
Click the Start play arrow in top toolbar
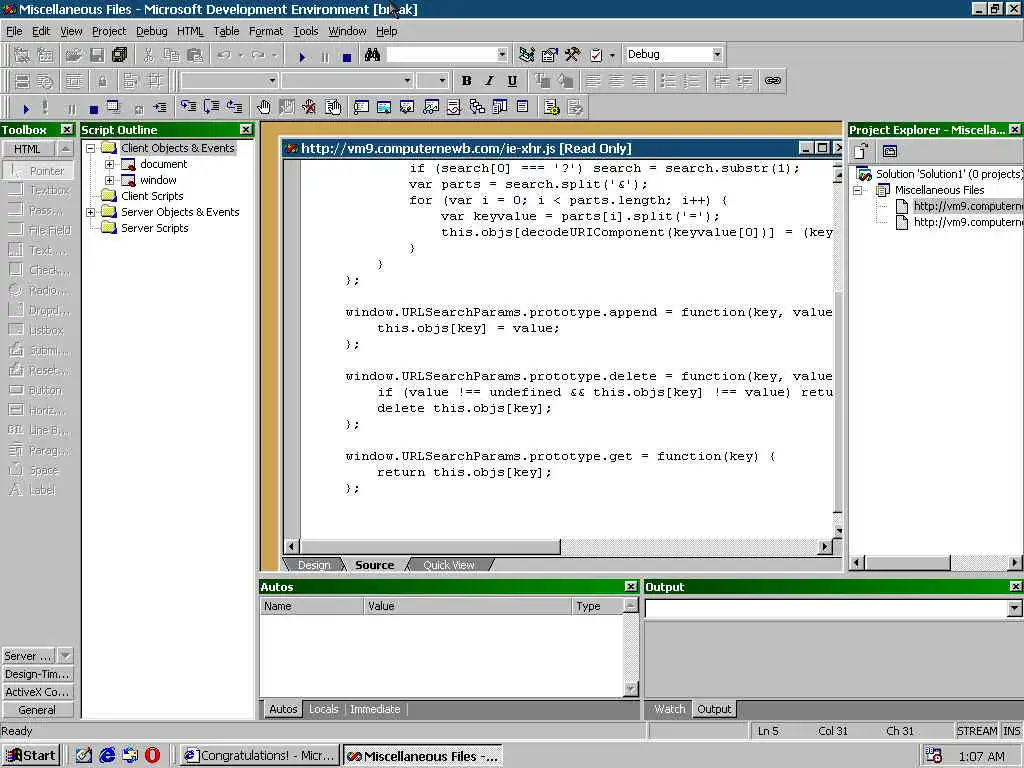pyautogui.click(x=301, y=56)
